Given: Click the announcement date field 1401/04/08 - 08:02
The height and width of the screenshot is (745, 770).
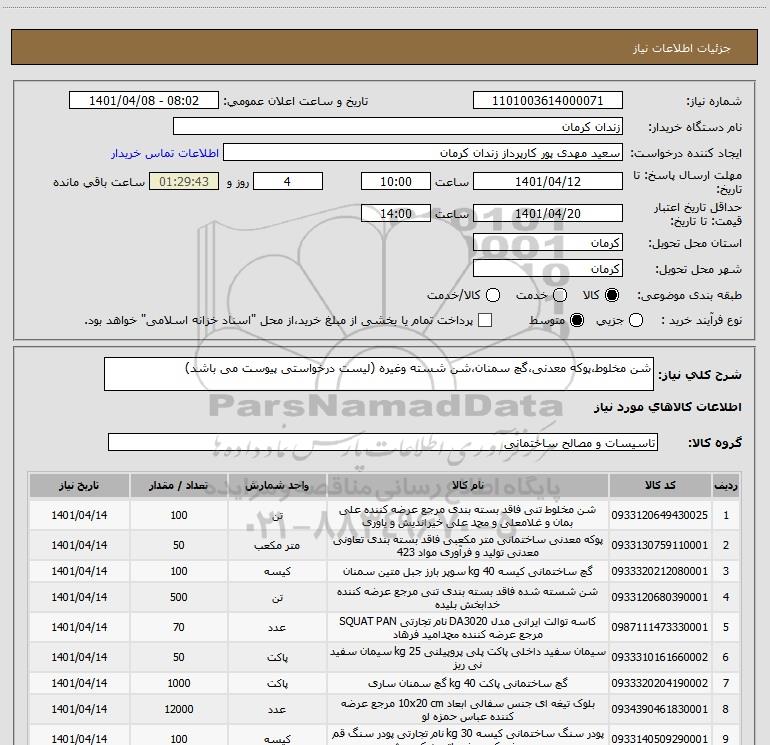Looking at the screenshot, I should [144, 101].
